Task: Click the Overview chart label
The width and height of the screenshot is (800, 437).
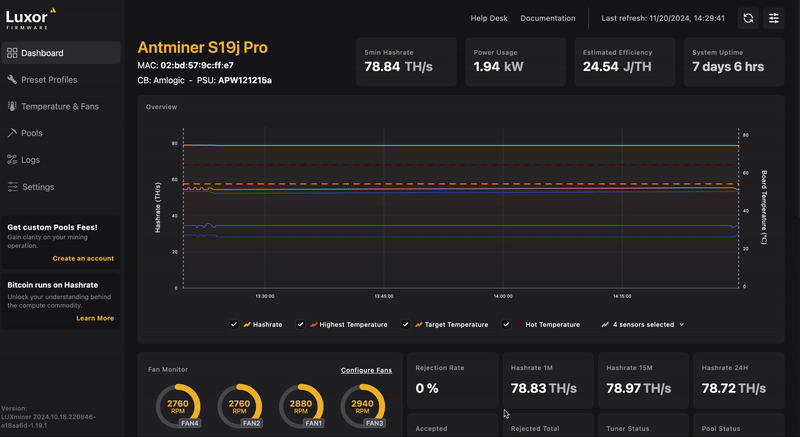Action: pos(161,107)
